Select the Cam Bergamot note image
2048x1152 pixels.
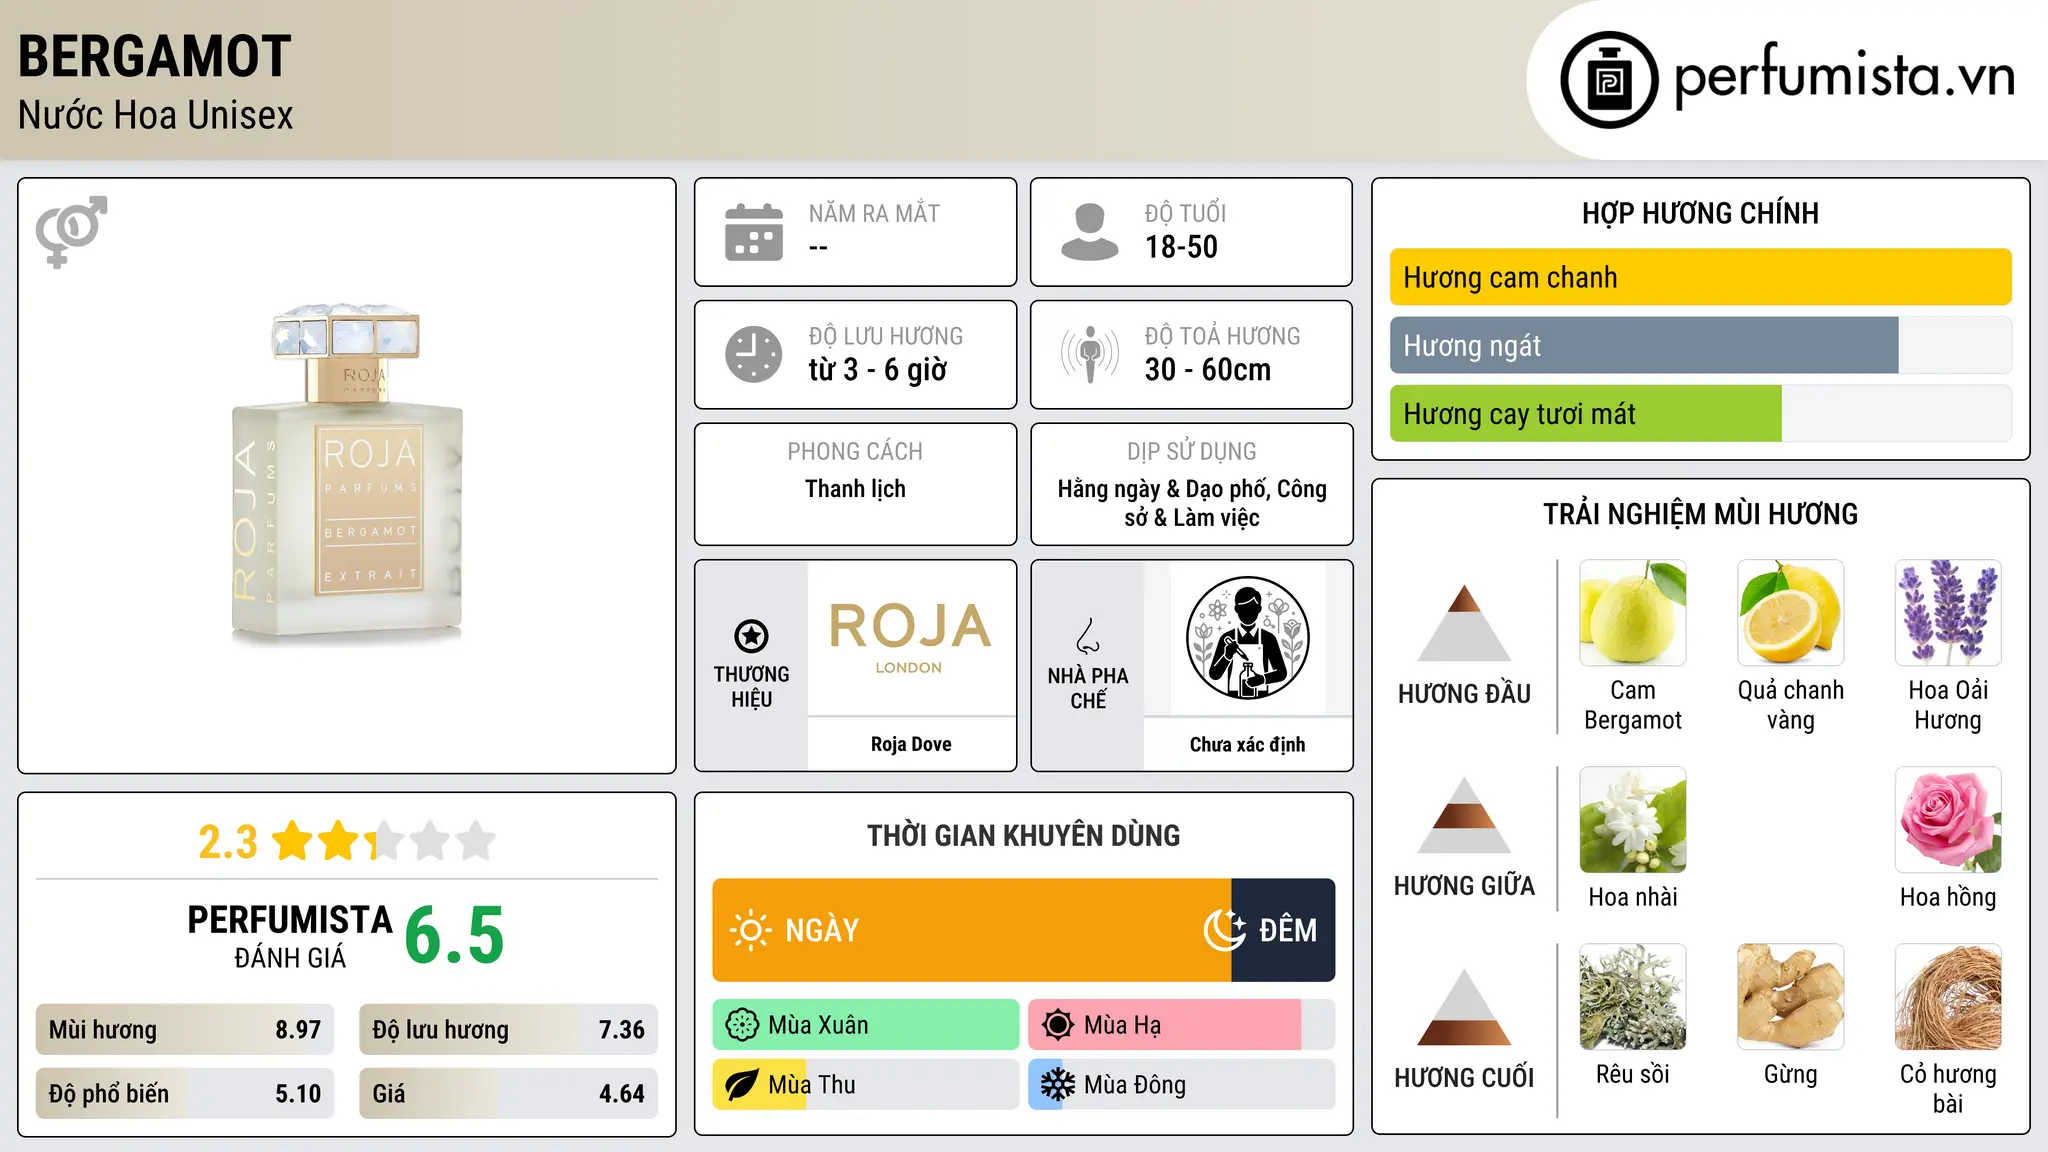coord(1633,613)
